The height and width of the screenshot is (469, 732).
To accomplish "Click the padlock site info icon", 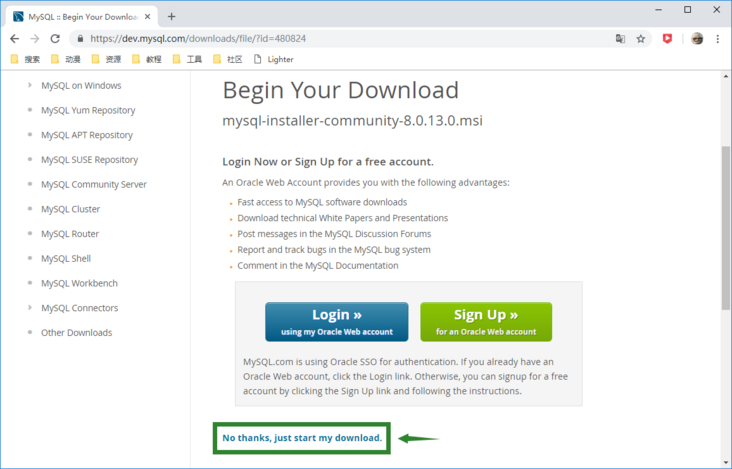I will point(80,39).
